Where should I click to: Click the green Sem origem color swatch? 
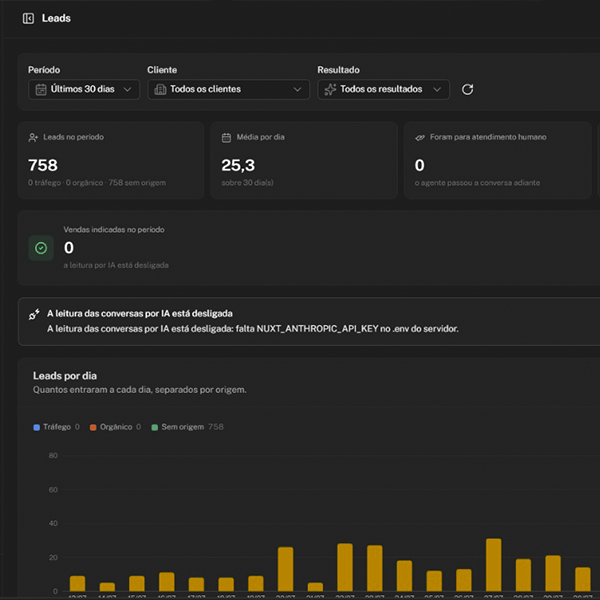point(155,427)
